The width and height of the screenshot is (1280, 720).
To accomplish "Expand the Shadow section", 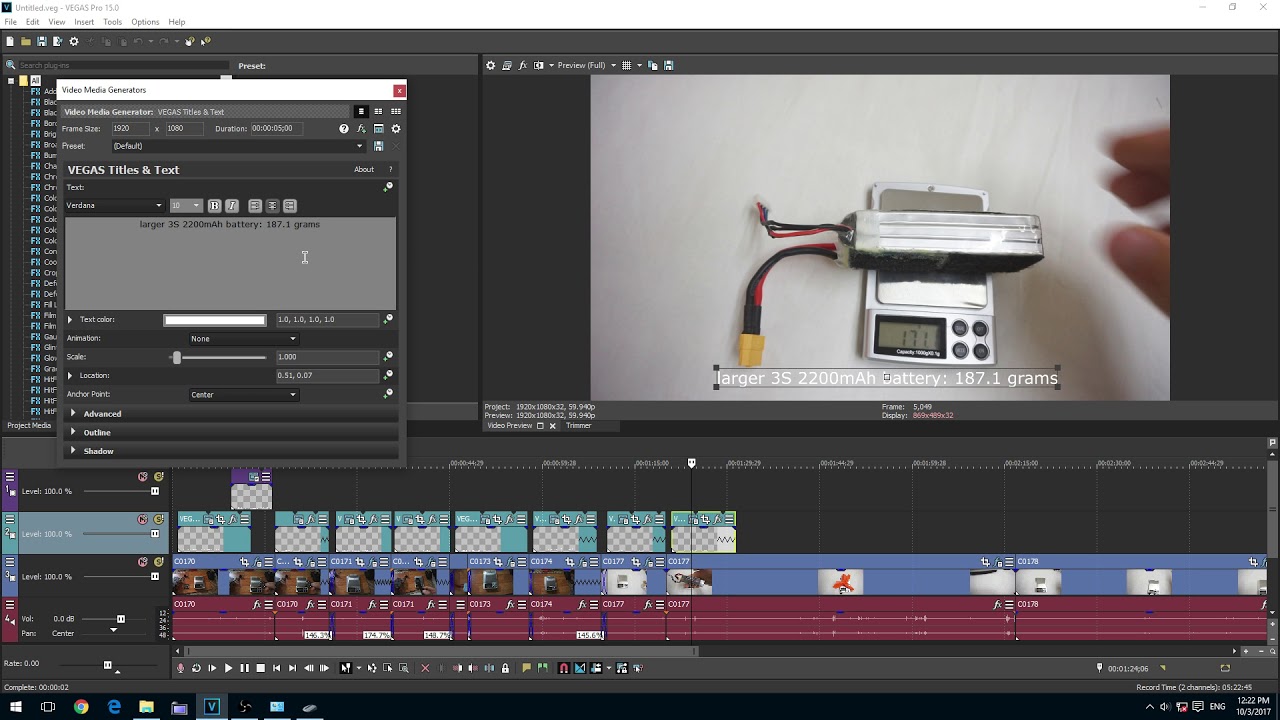I will [73, 451].
